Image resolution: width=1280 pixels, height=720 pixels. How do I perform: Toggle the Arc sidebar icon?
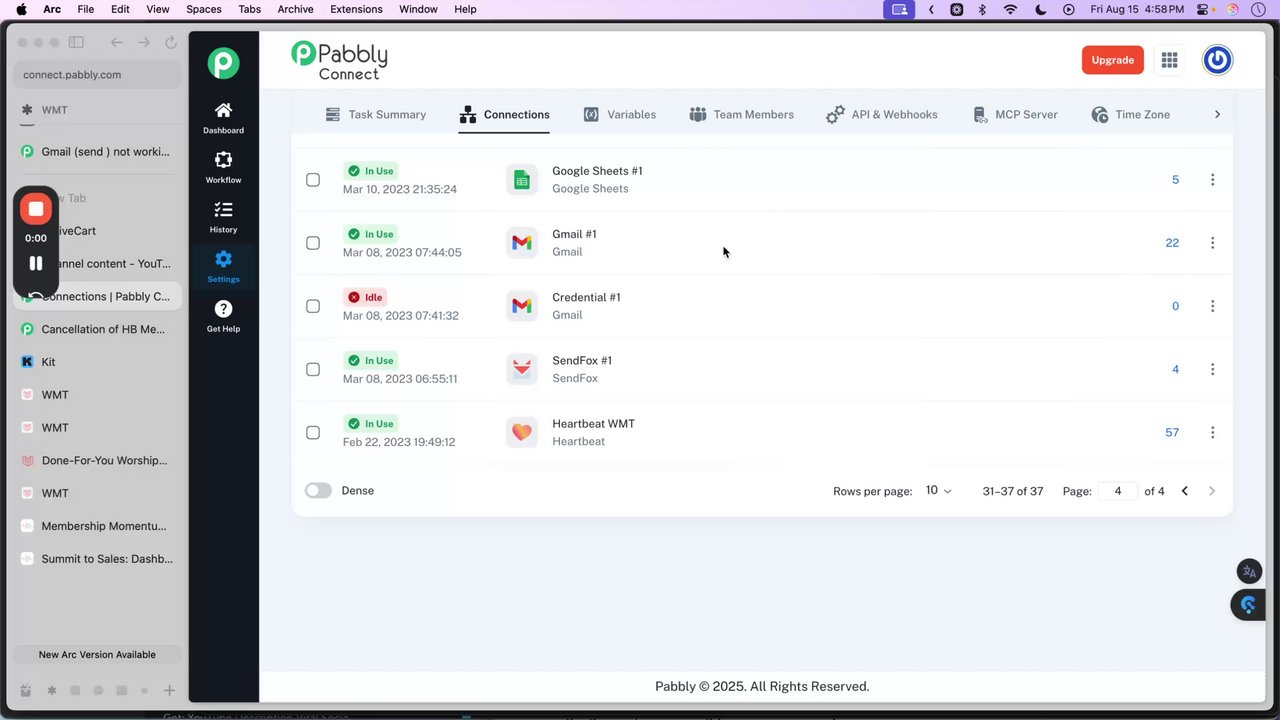pos(76,42)
